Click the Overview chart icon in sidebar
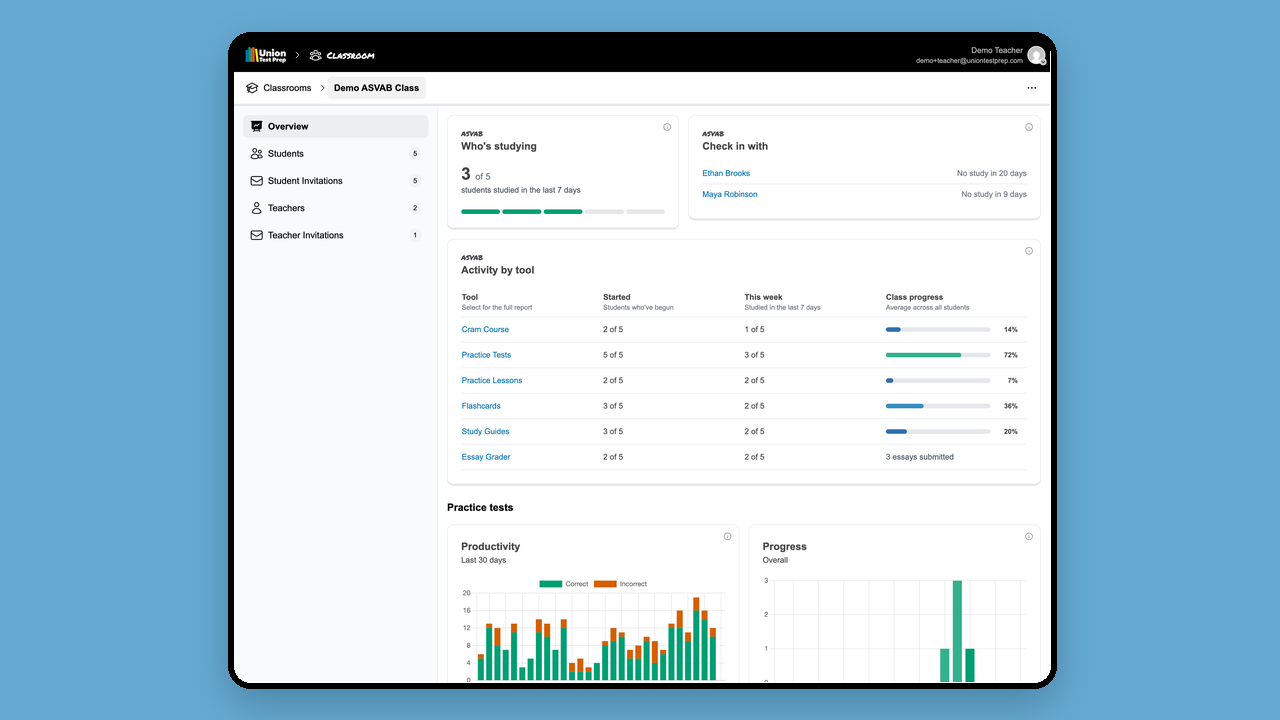 [257, 126]
